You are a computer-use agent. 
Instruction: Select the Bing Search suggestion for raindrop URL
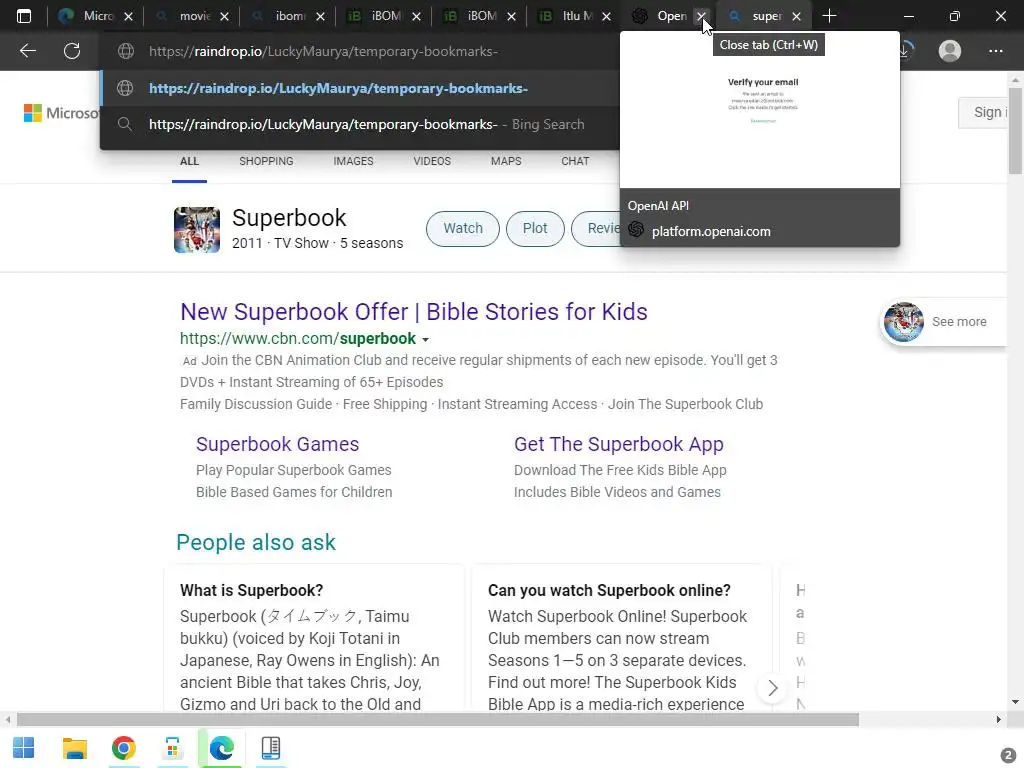click(x=360, y=124)
